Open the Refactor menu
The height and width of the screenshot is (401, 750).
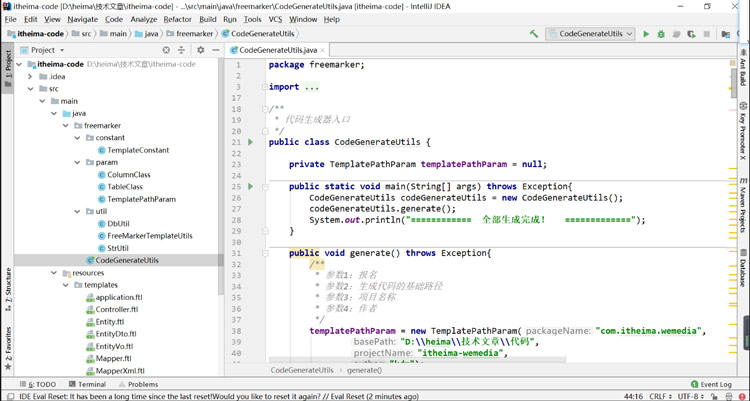coord(177,19)
